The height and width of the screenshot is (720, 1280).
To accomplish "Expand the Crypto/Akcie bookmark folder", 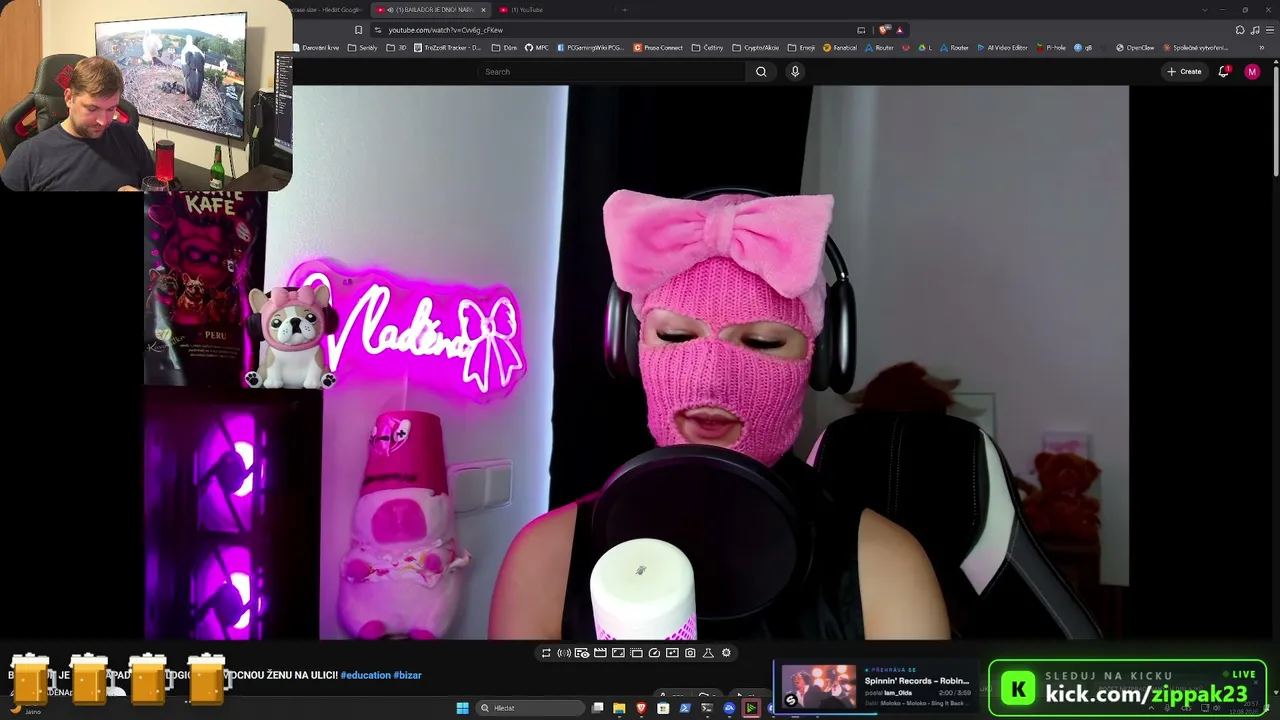I will pyautogui.click(x=755, y=48).
